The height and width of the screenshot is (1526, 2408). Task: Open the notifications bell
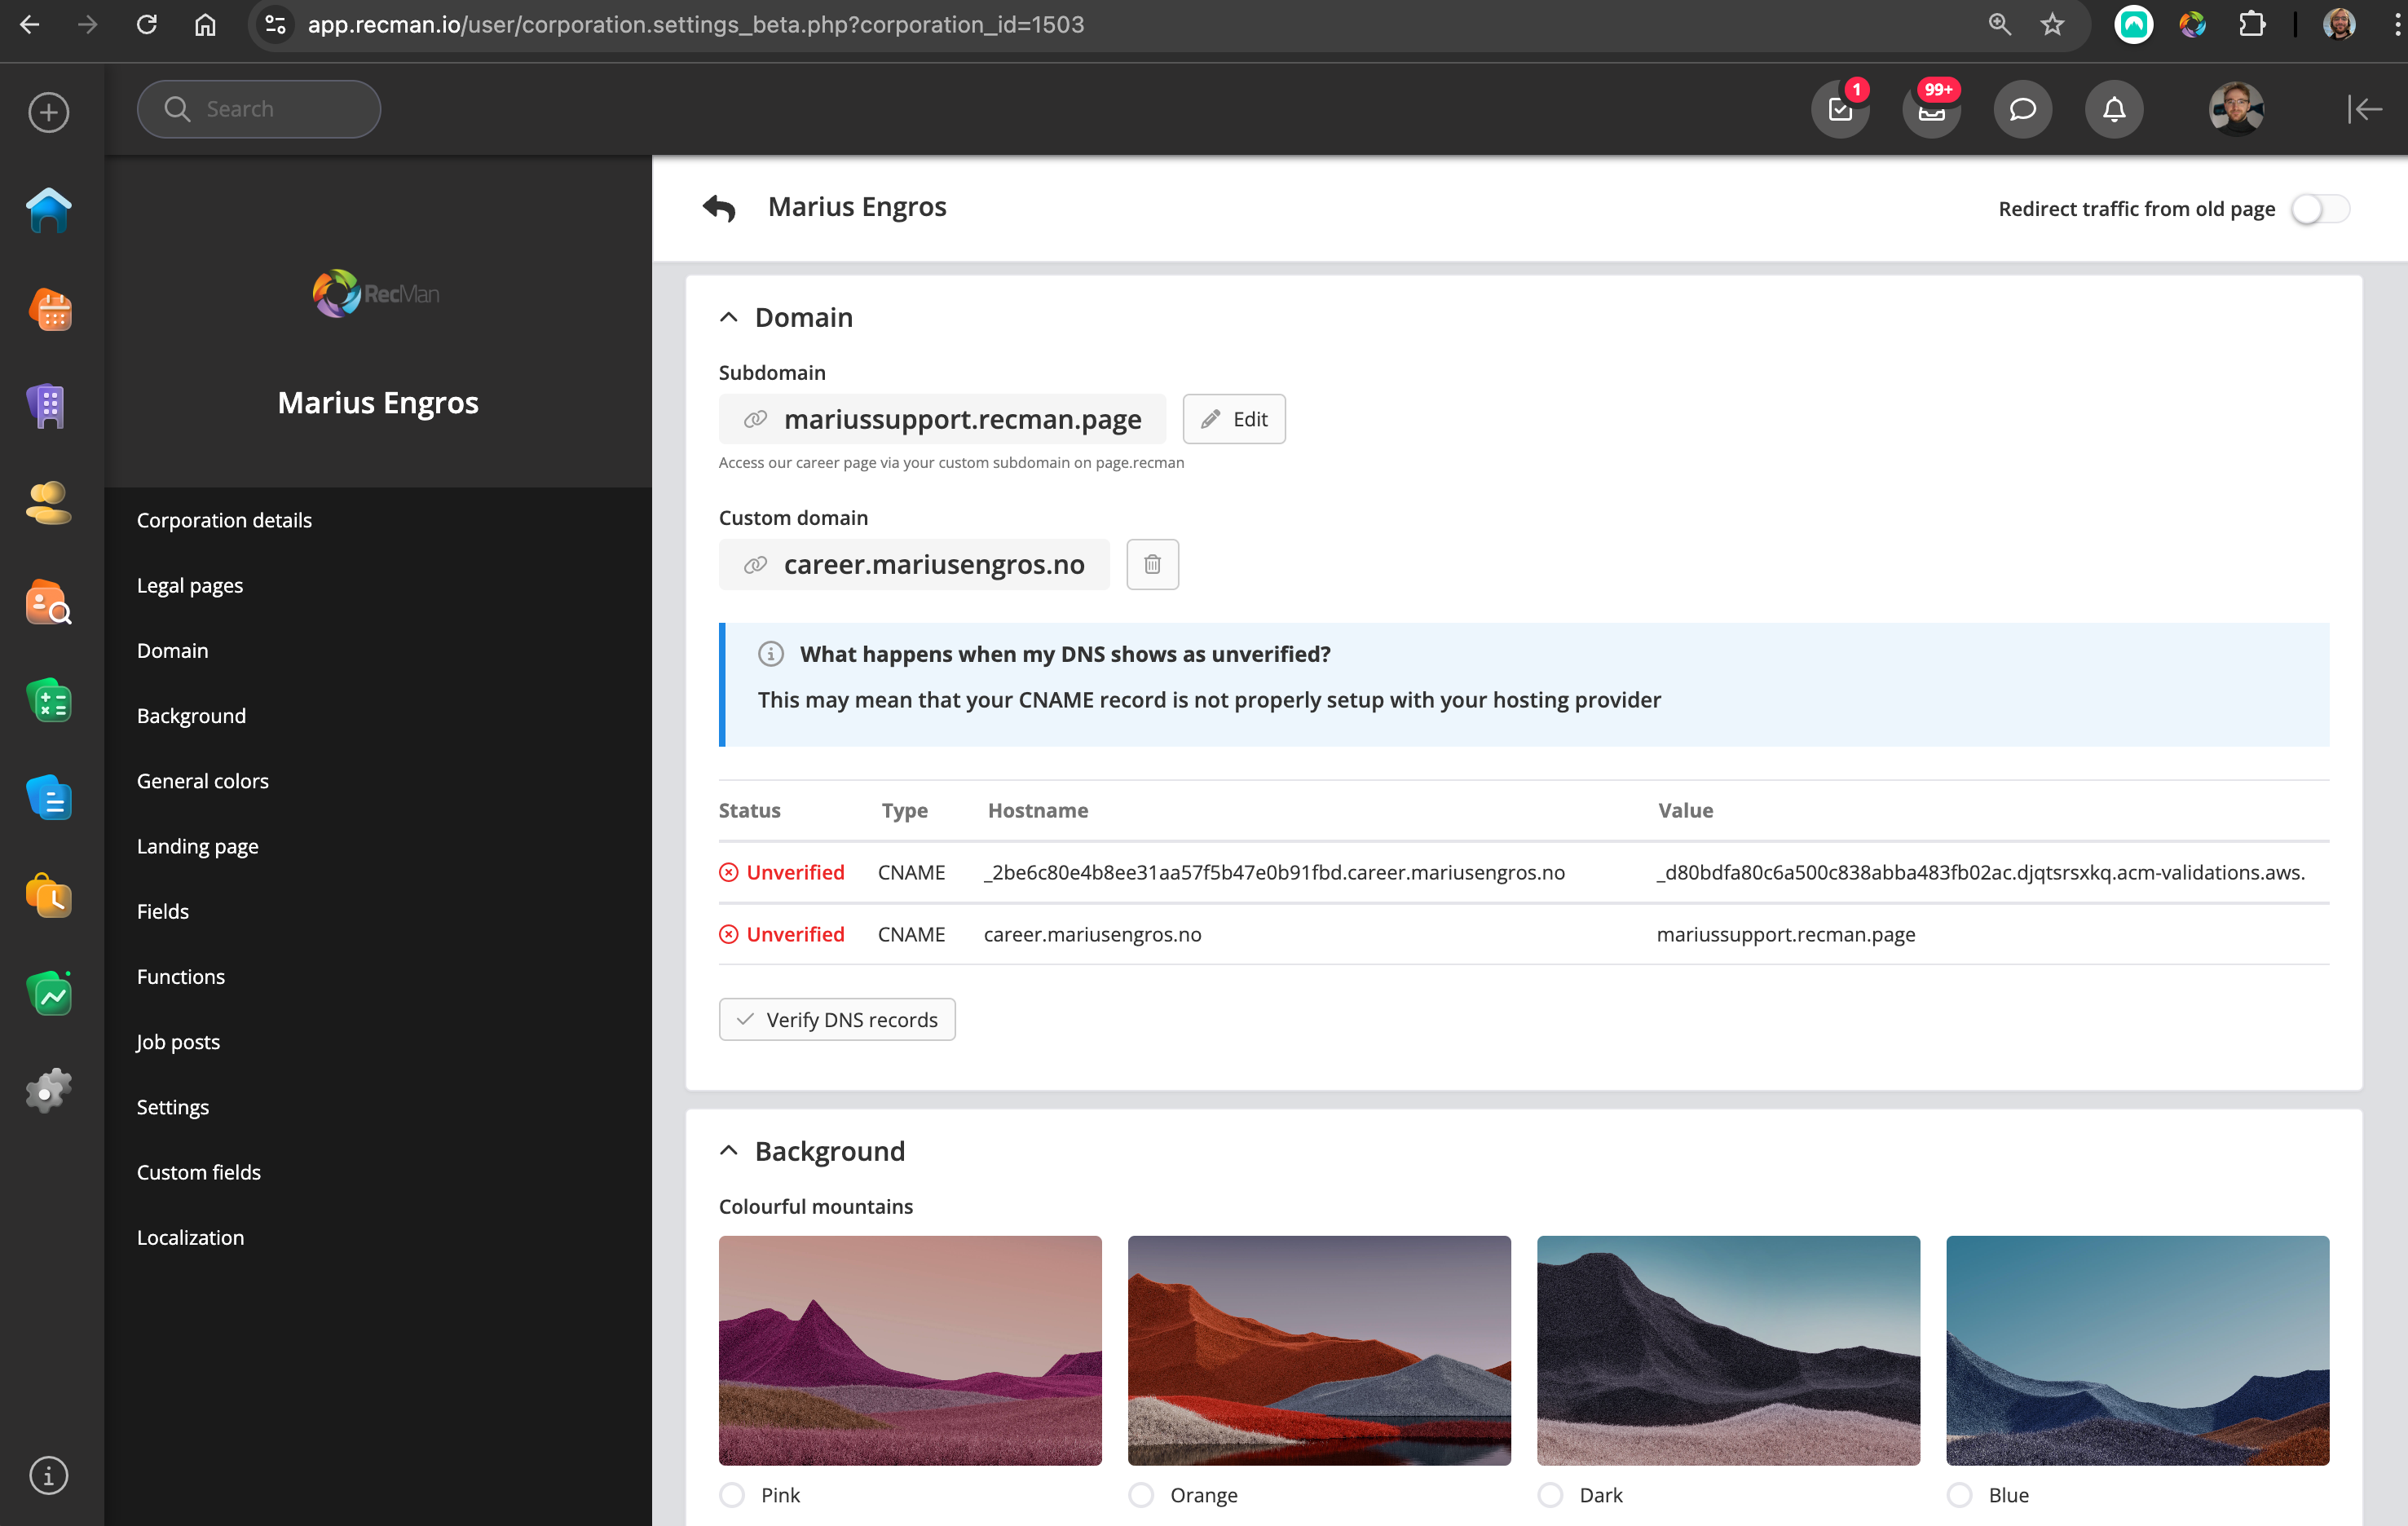tap(2113, 109)
